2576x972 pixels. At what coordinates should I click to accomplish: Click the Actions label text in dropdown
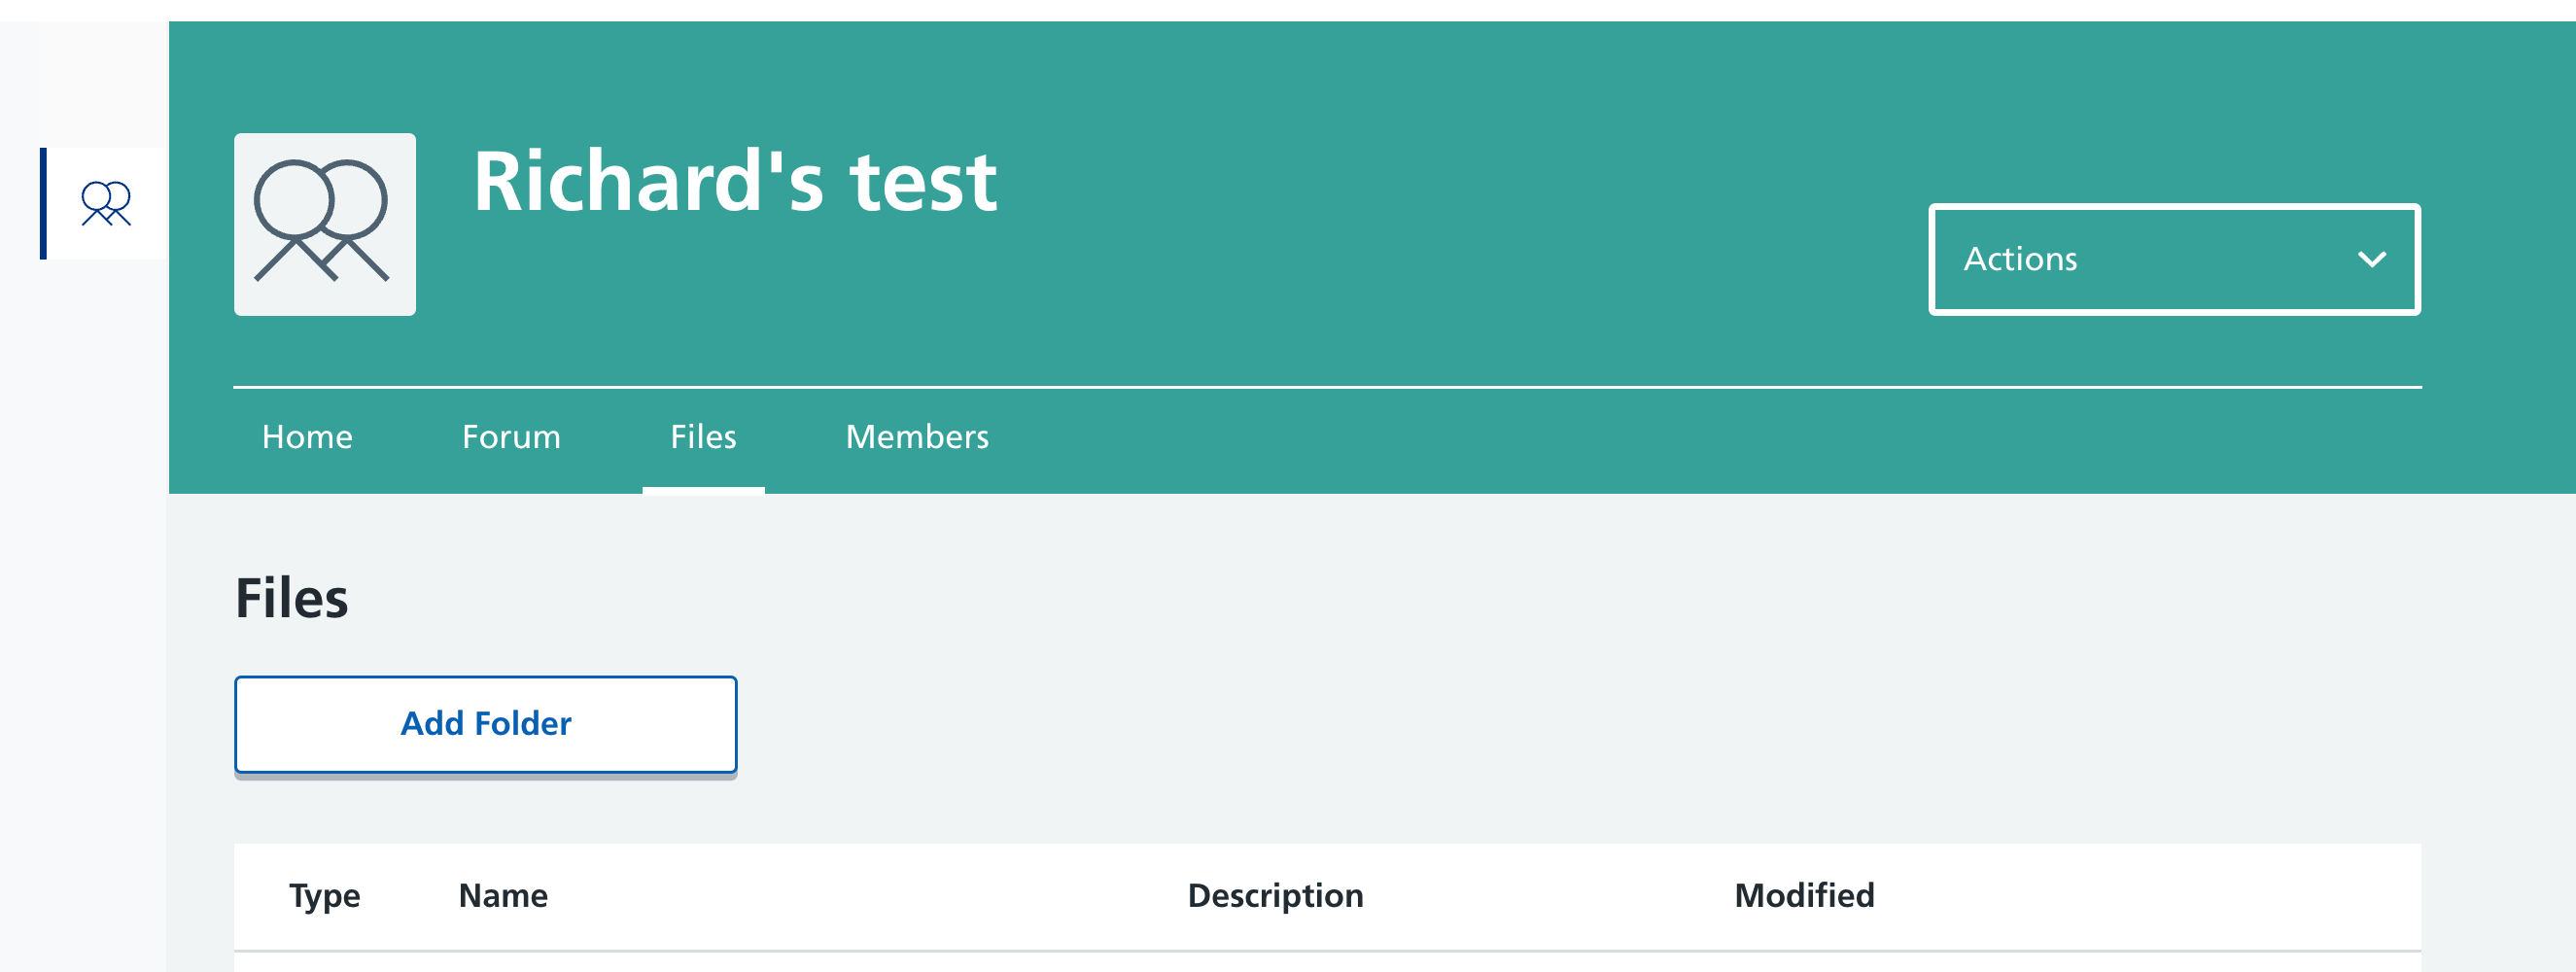point(2020,259)
